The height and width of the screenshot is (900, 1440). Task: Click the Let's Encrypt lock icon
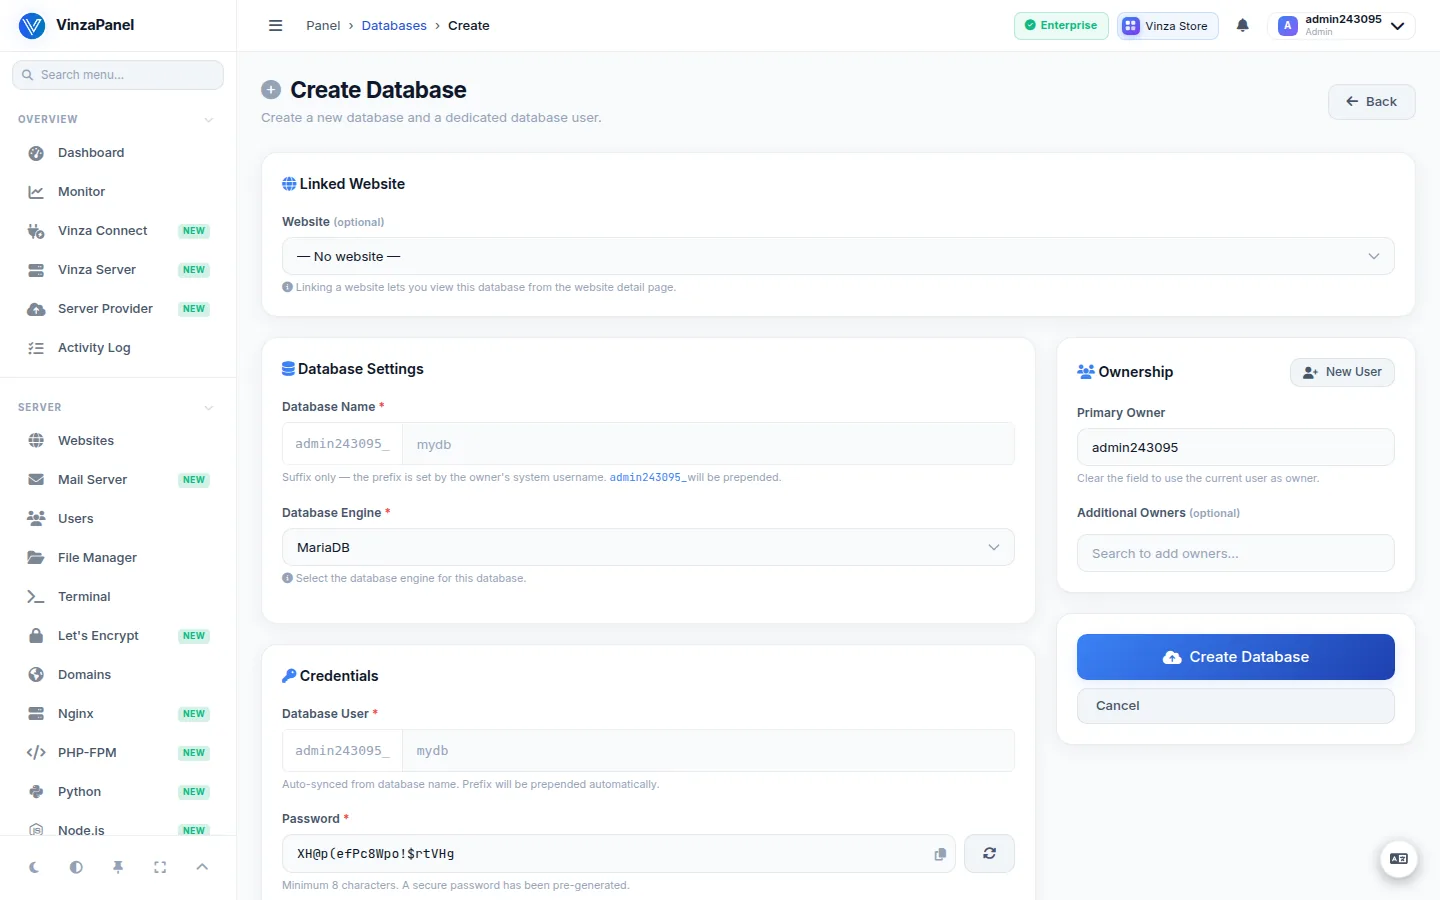coord(36,636)
